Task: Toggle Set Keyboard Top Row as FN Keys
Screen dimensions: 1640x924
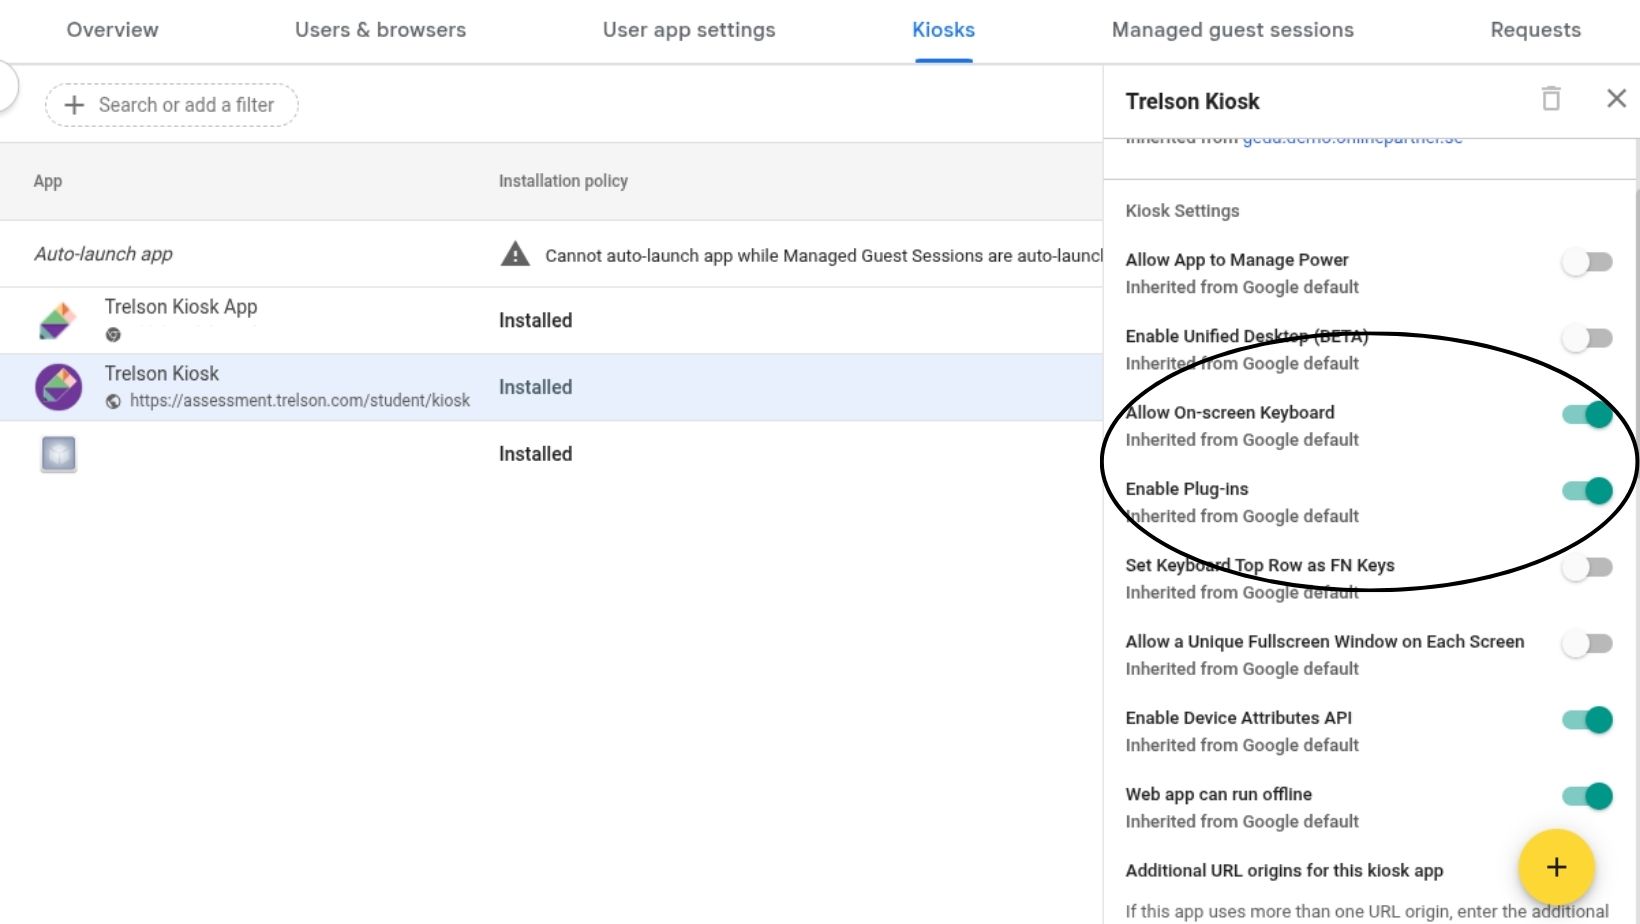Action: tap(1587, 567)
